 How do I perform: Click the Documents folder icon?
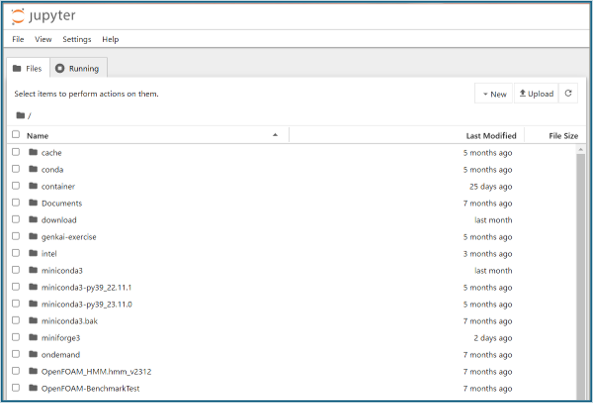[33, 203]
